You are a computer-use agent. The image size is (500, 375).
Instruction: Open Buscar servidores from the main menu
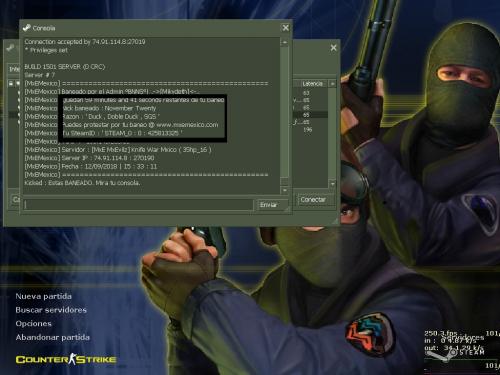(x=51, y=310)
